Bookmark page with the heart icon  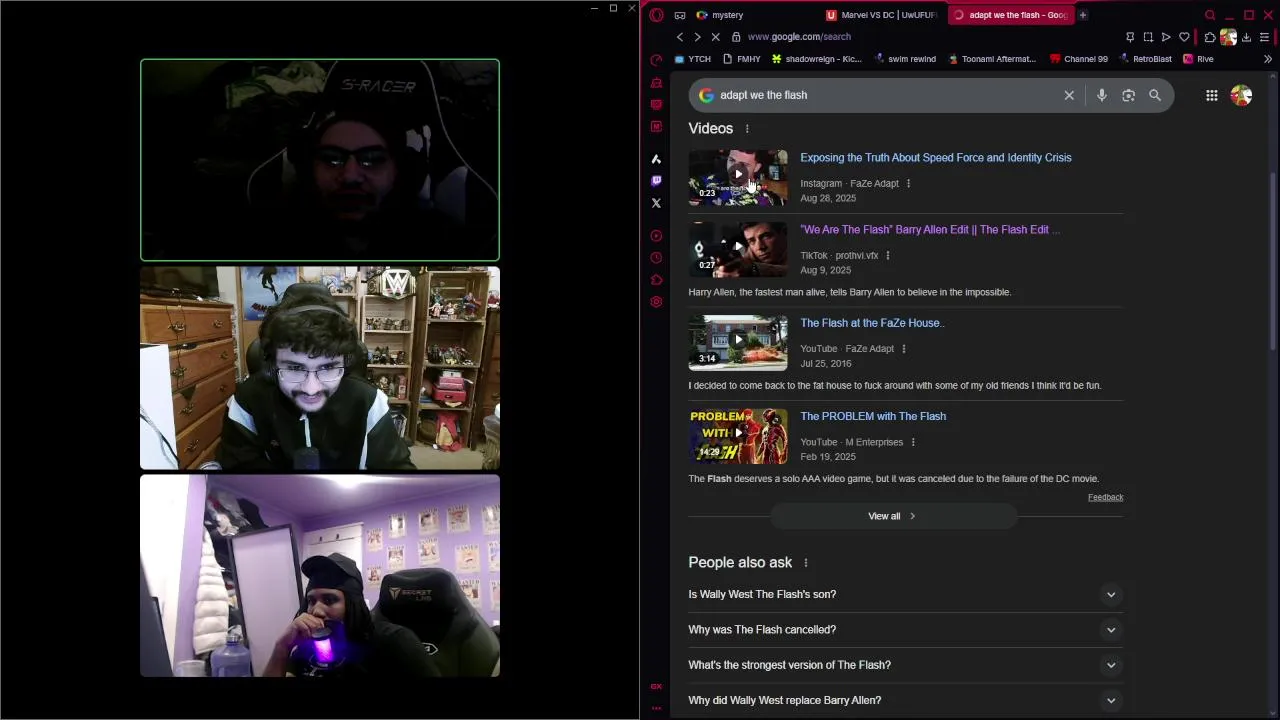click(x=1184, y=37)
